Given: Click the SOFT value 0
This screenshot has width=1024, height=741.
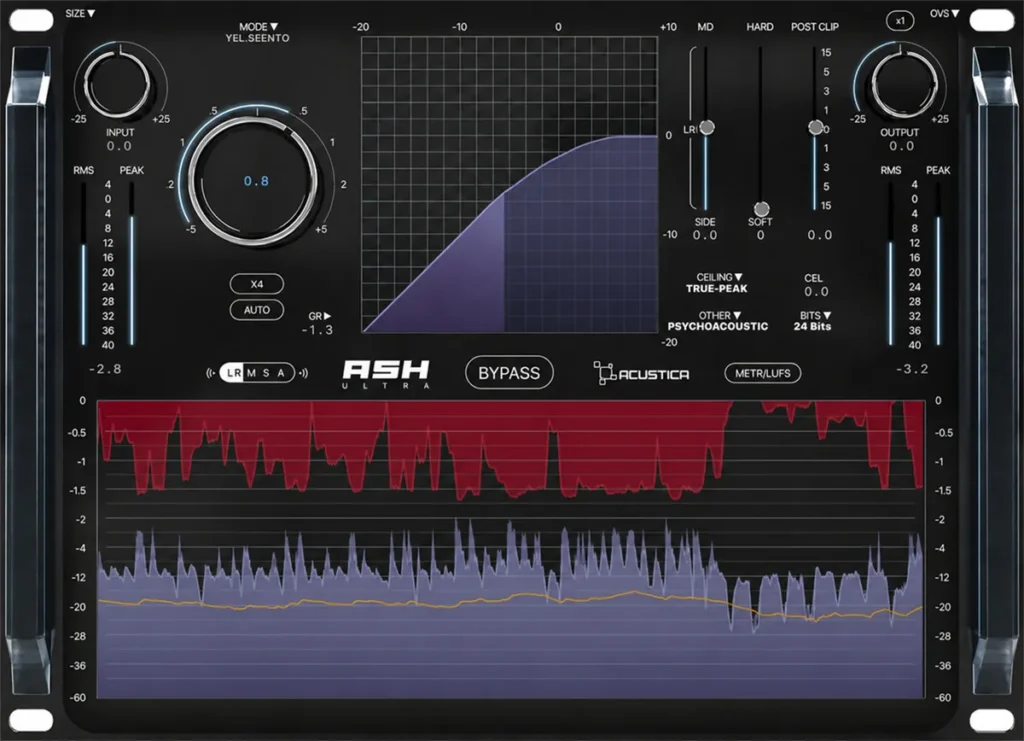Looking at the screenshot, I should click(x=760, y=235).
